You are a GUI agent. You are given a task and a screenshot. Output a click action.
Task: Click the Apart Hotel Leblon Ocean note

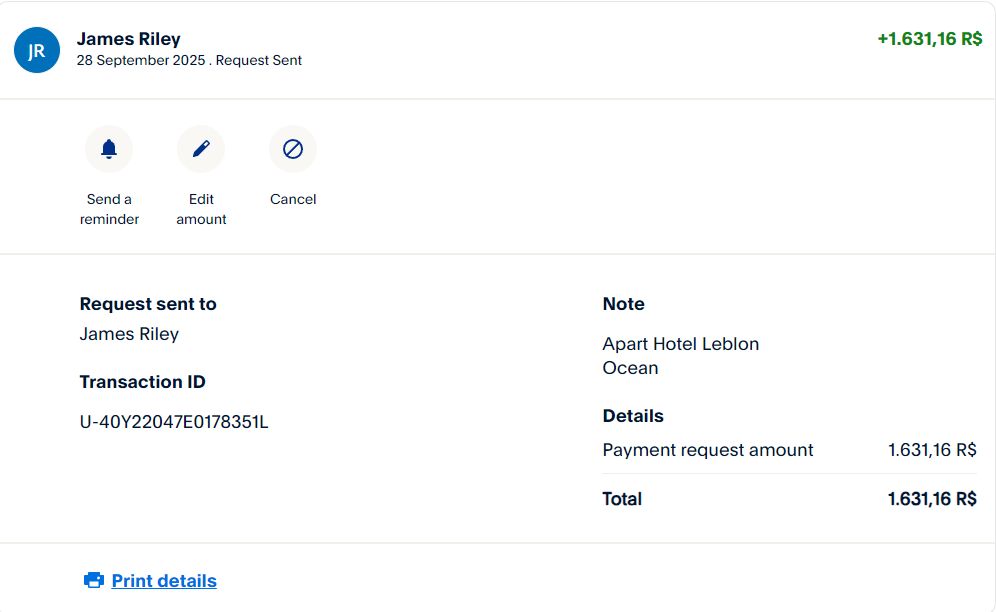coord(680,356)
